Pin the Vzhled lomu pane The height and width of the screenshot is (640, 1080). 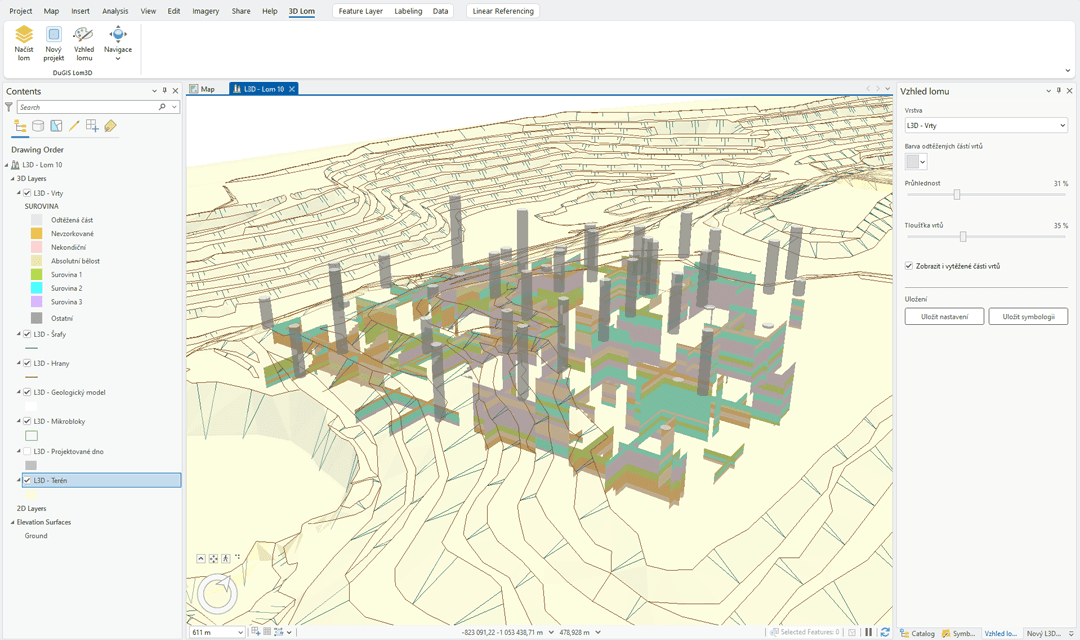pos(1059,90)
